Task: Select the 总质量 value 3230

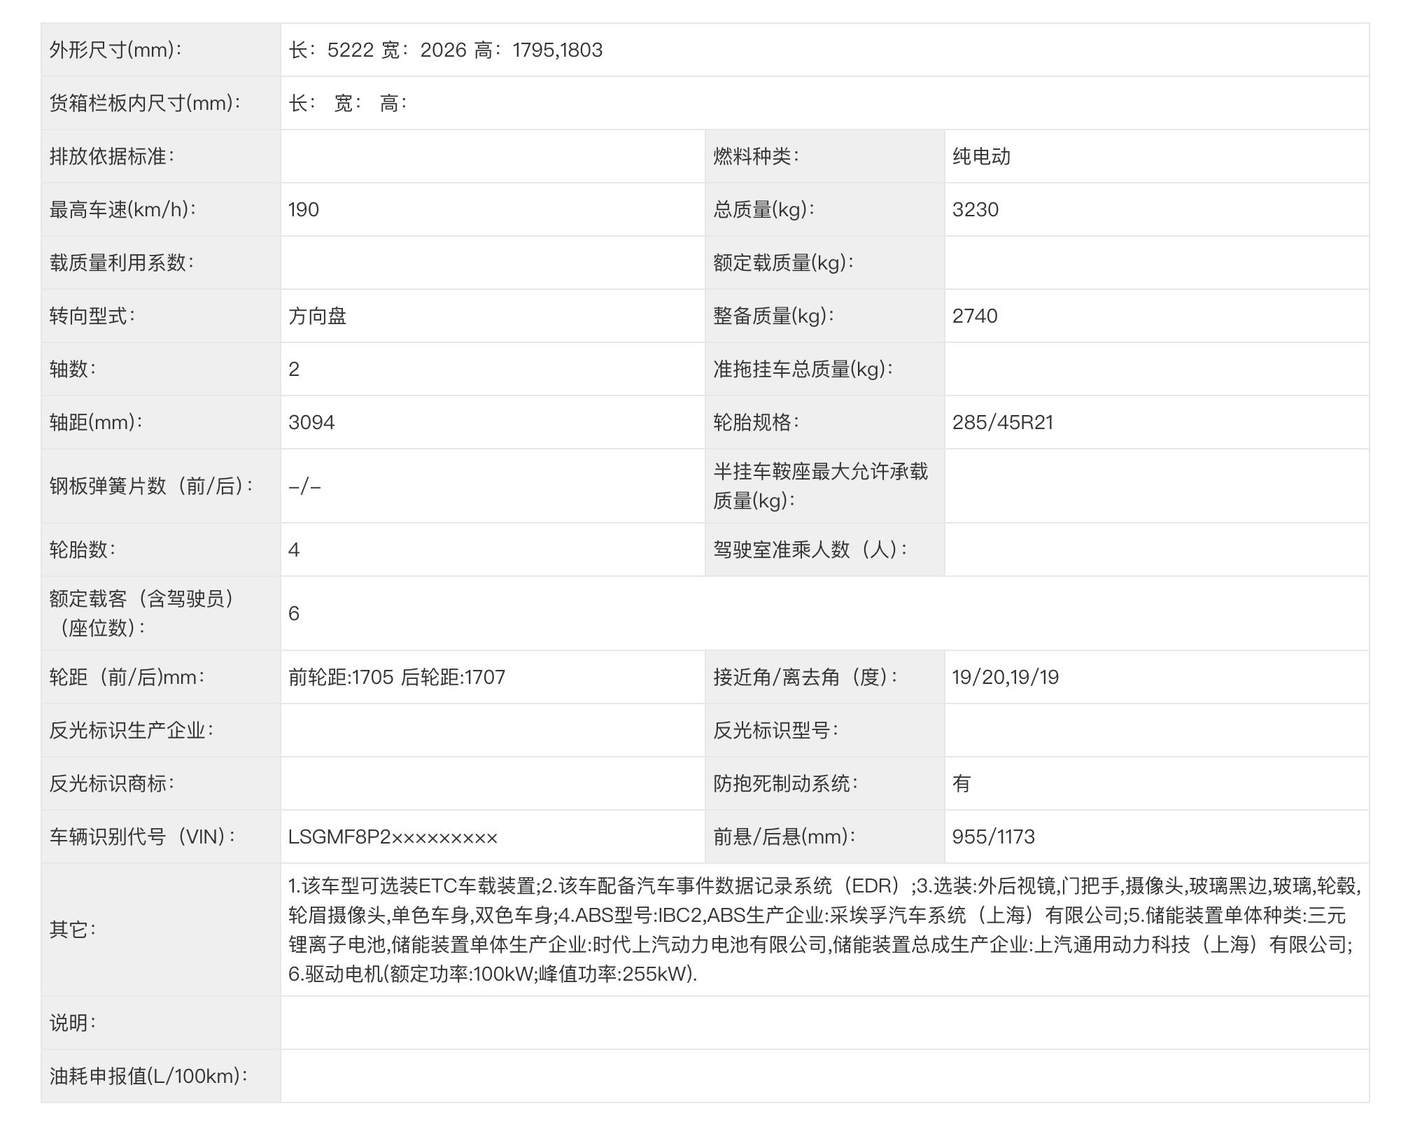Action: [975, 210]
